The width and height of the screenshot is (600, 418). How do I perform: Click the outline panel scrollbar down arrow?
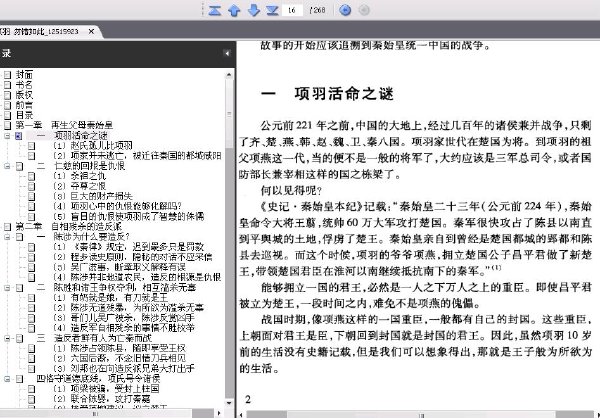[x=229, y=403]
